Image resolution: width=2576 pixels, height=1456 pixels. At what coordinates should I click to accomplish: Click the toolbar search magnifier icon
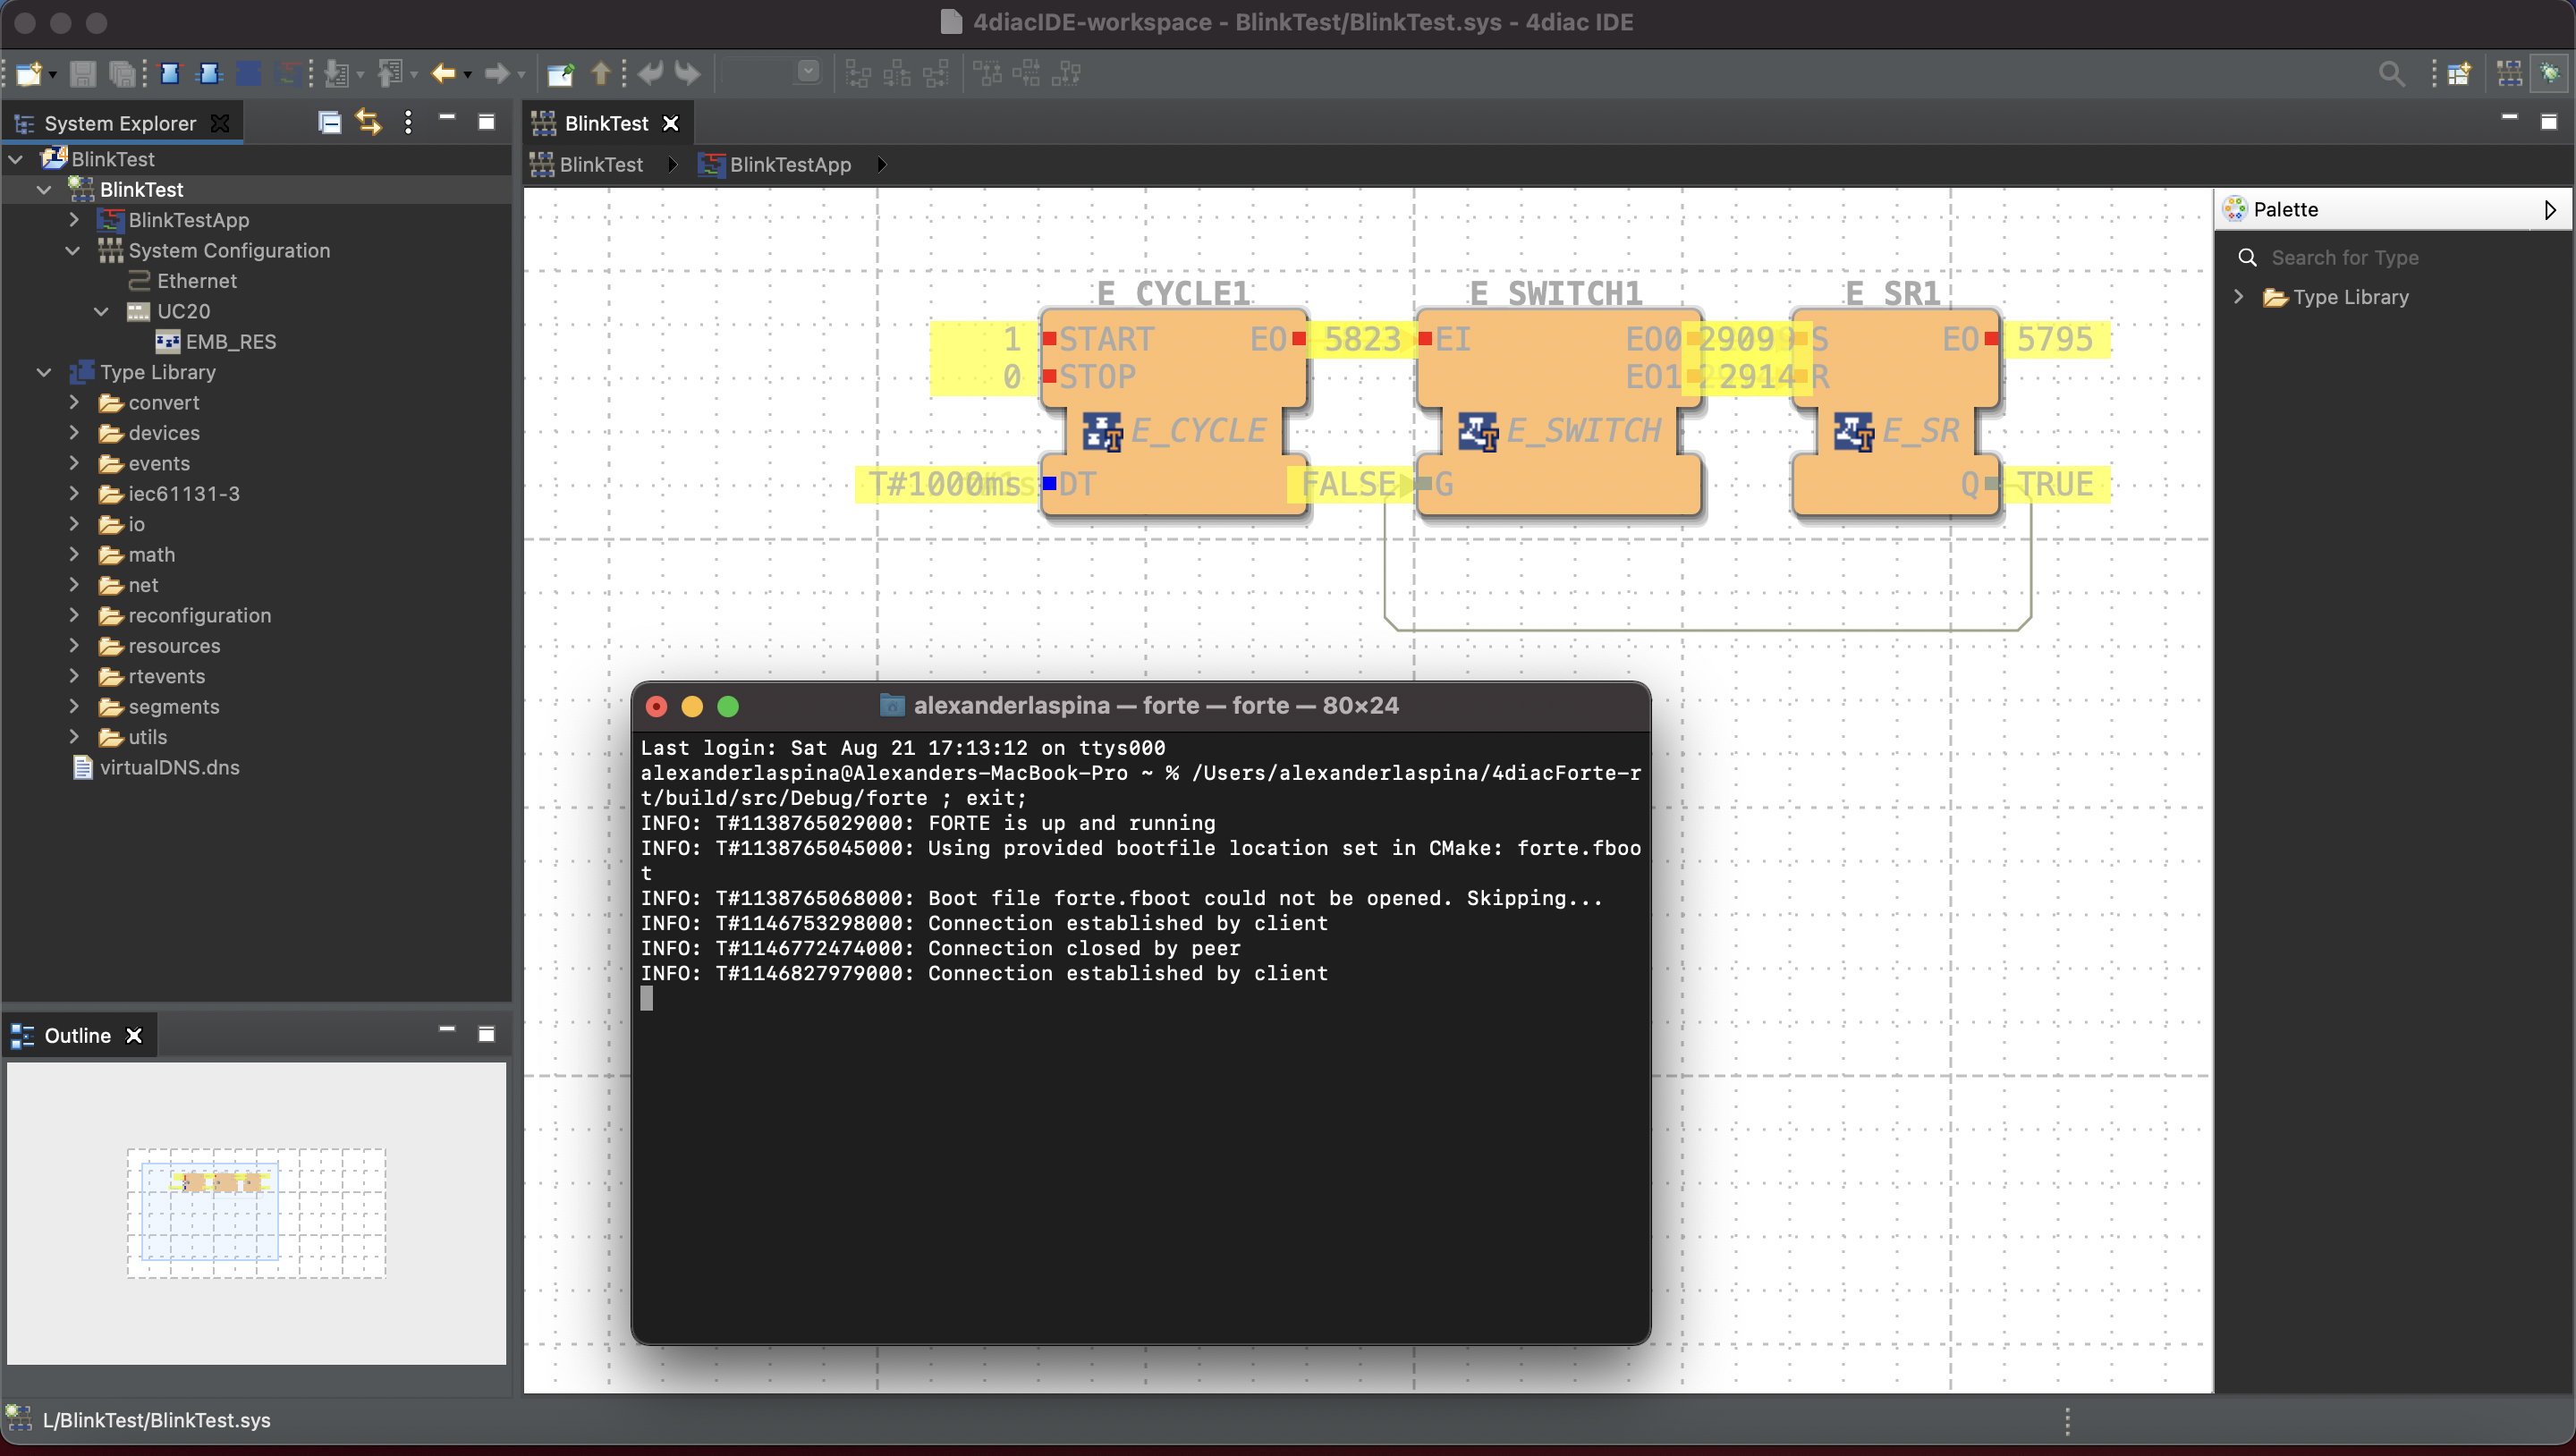pyautogui.click(x=2392, y=73)
